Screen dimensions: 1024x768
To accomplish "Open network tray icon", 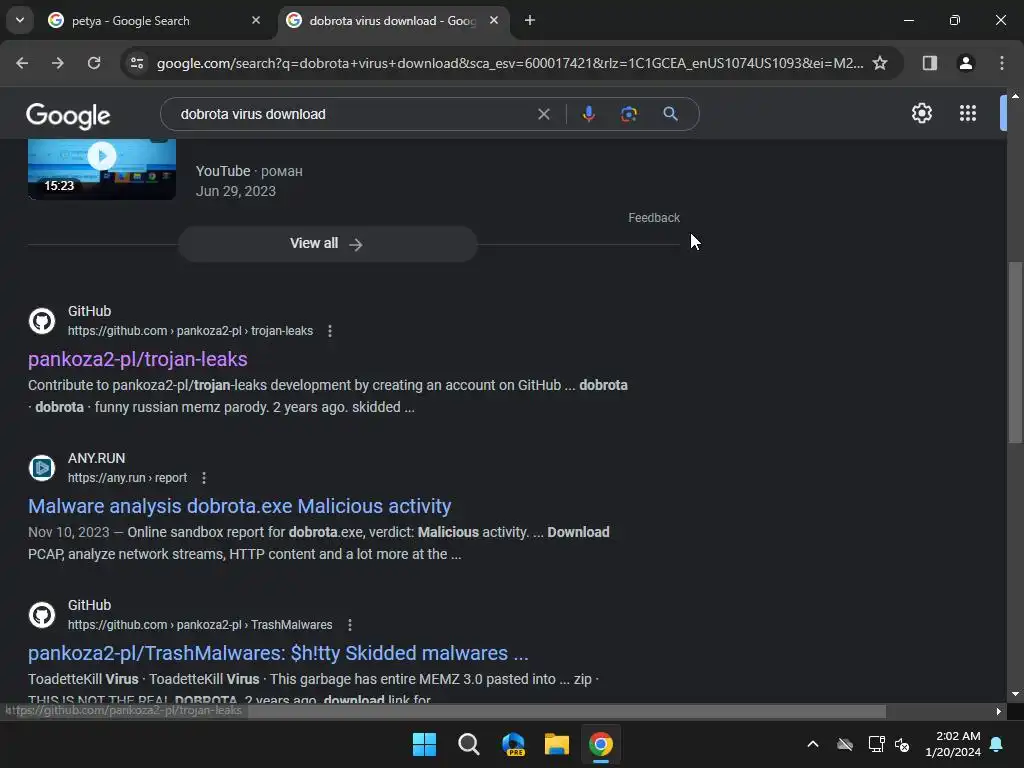I will pos(876,744).
